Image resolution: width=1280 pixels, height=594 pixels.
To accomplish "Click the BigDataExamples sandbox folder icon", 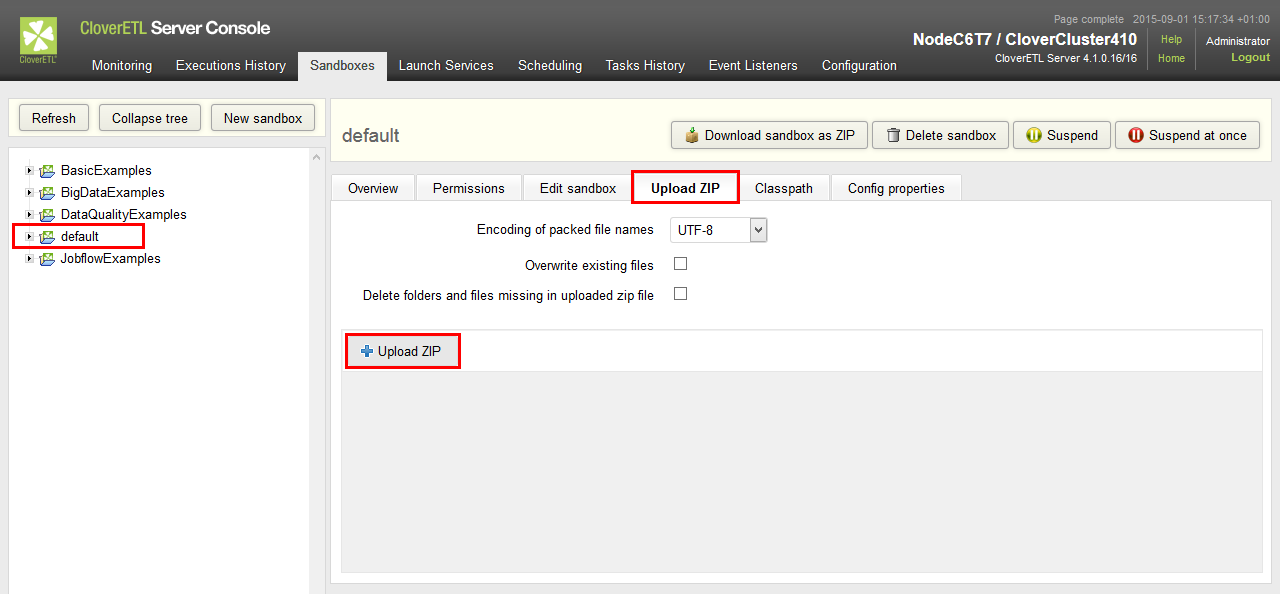I will [47, 193].
